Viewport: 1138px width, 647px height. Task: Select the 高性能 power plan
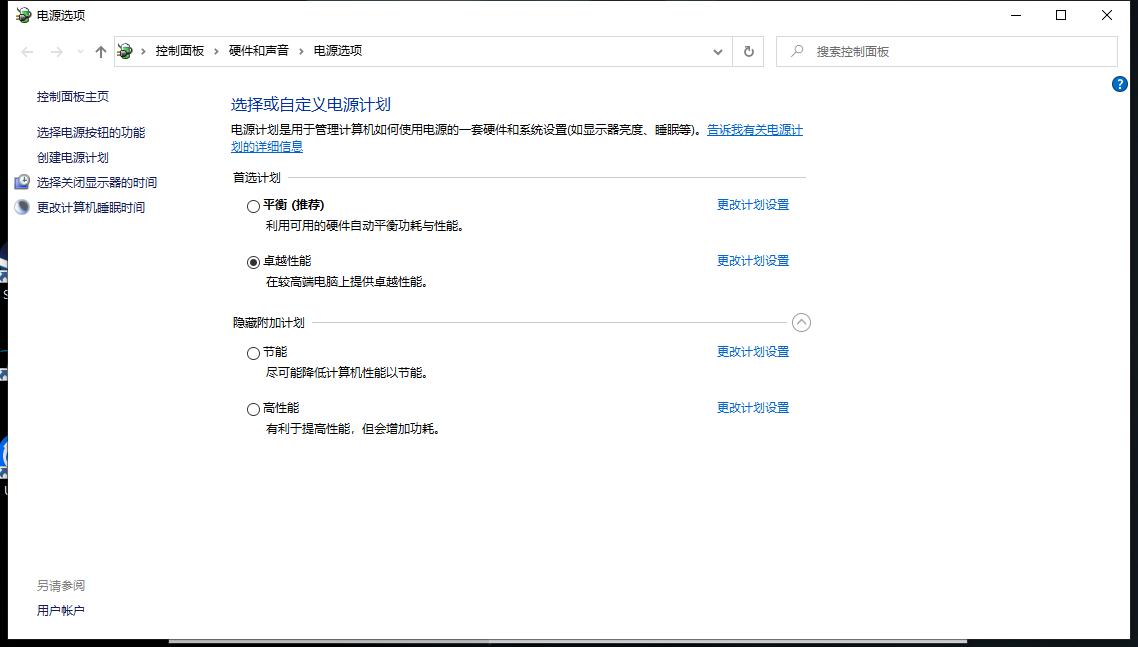(253, 408)
